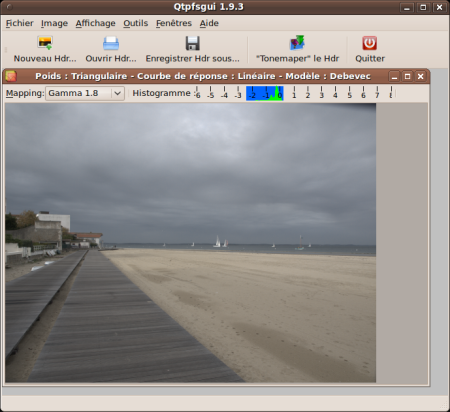The width and height of the screenshot is (450, 412).
Task: Click the histogram scale at mark 3
Action: tap(322, 93)
